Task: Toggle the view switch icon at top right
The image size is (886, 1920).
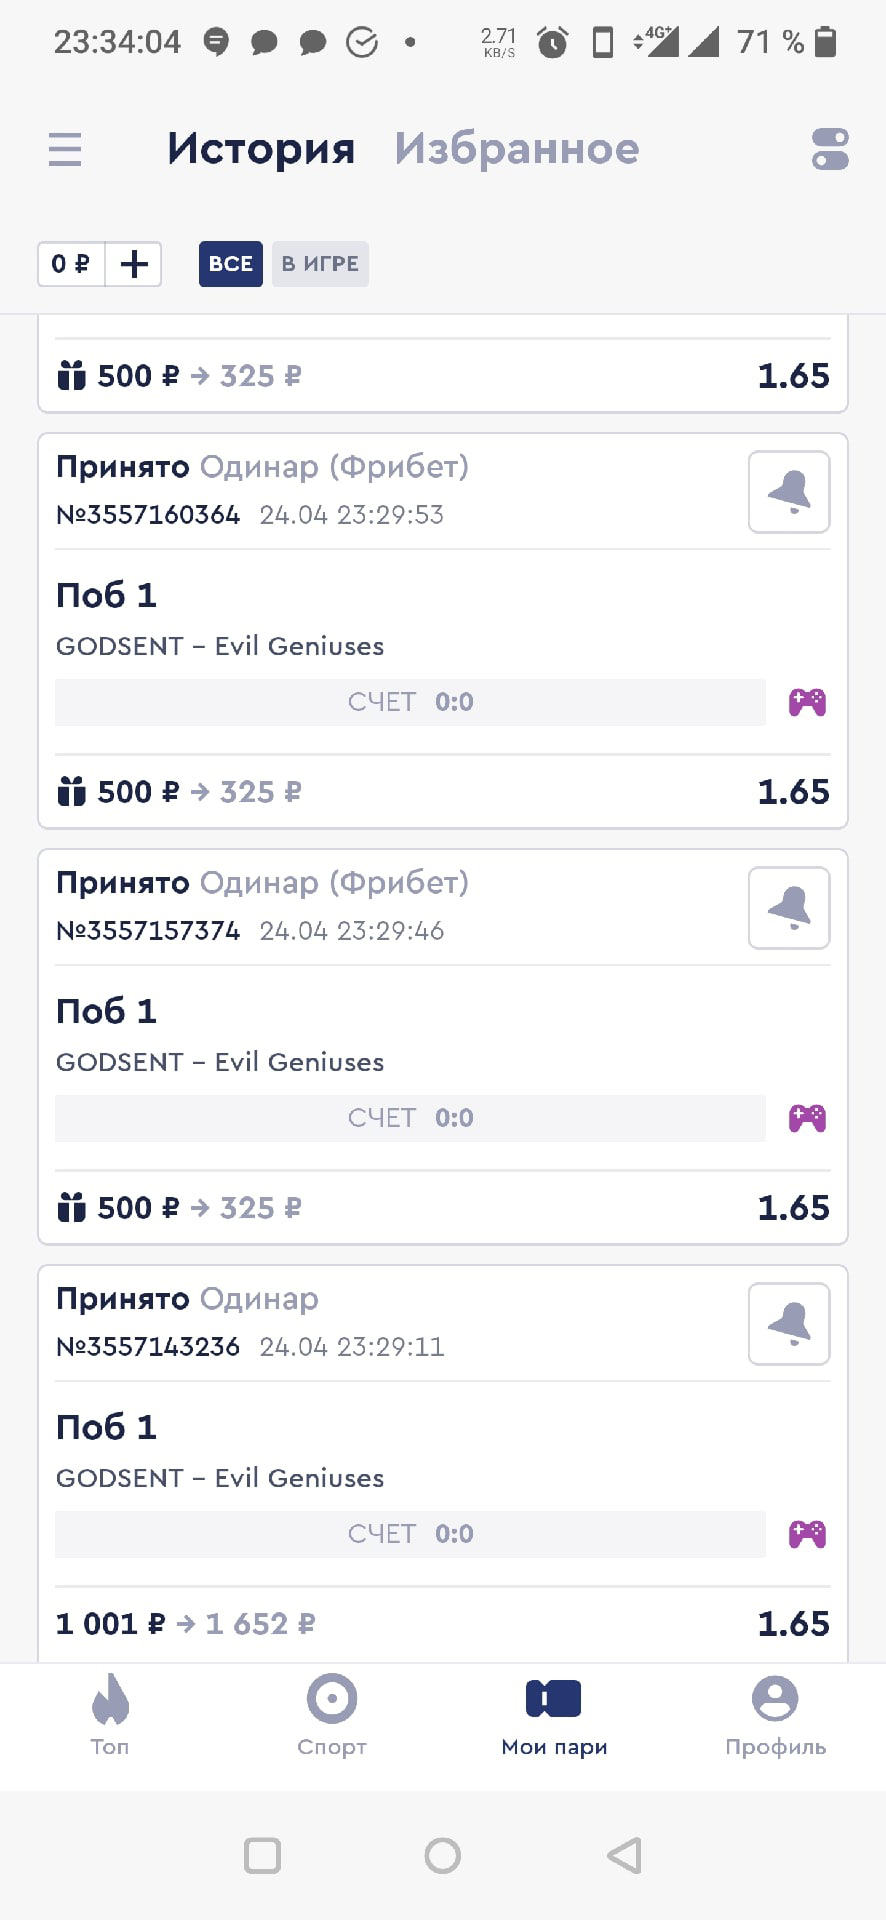Action: tap(830, 150)
